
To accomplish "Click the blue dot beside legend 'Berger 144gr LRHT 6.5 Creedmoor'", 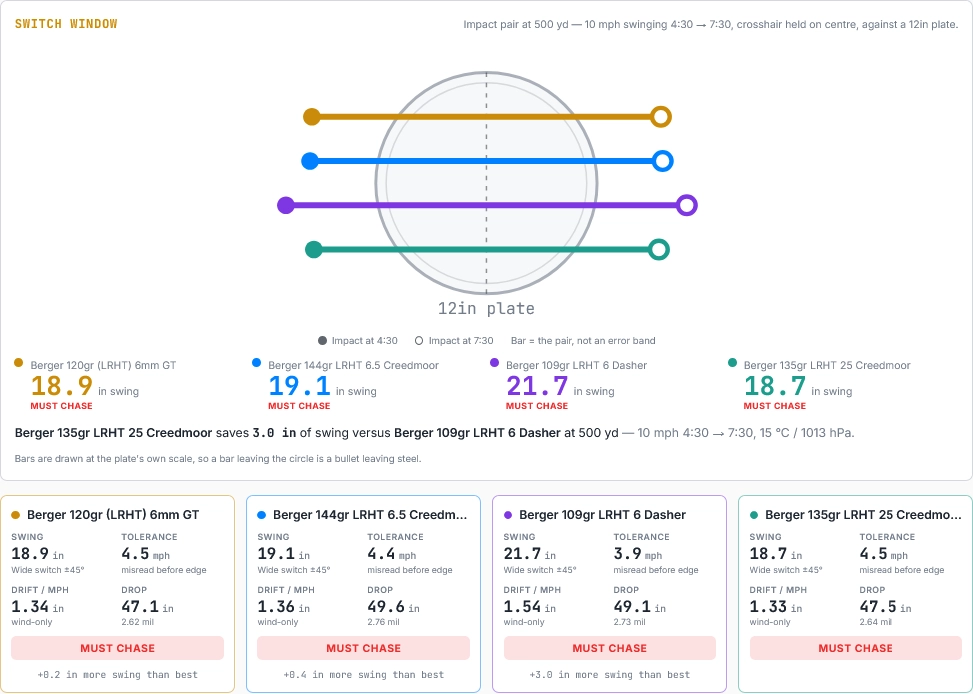I will [256, 363].
